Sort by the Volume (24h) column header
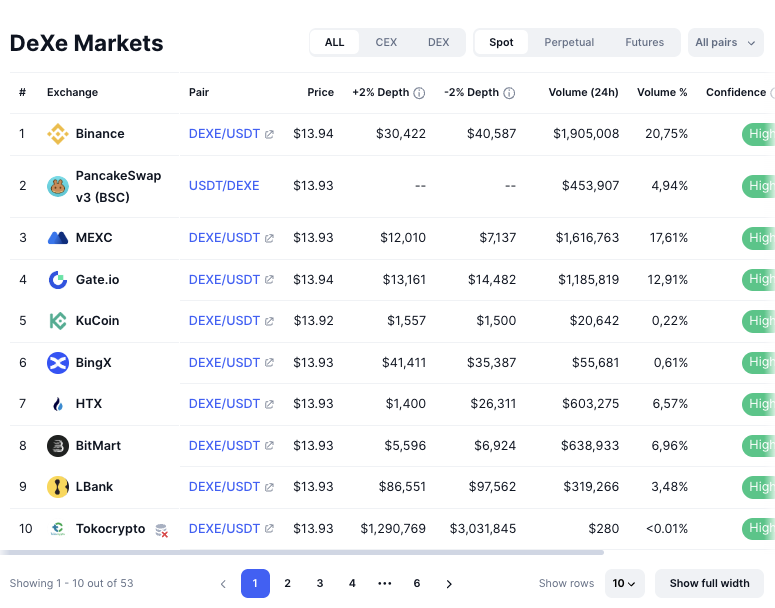Screen dimensions: 775x608 pos(583,92)
